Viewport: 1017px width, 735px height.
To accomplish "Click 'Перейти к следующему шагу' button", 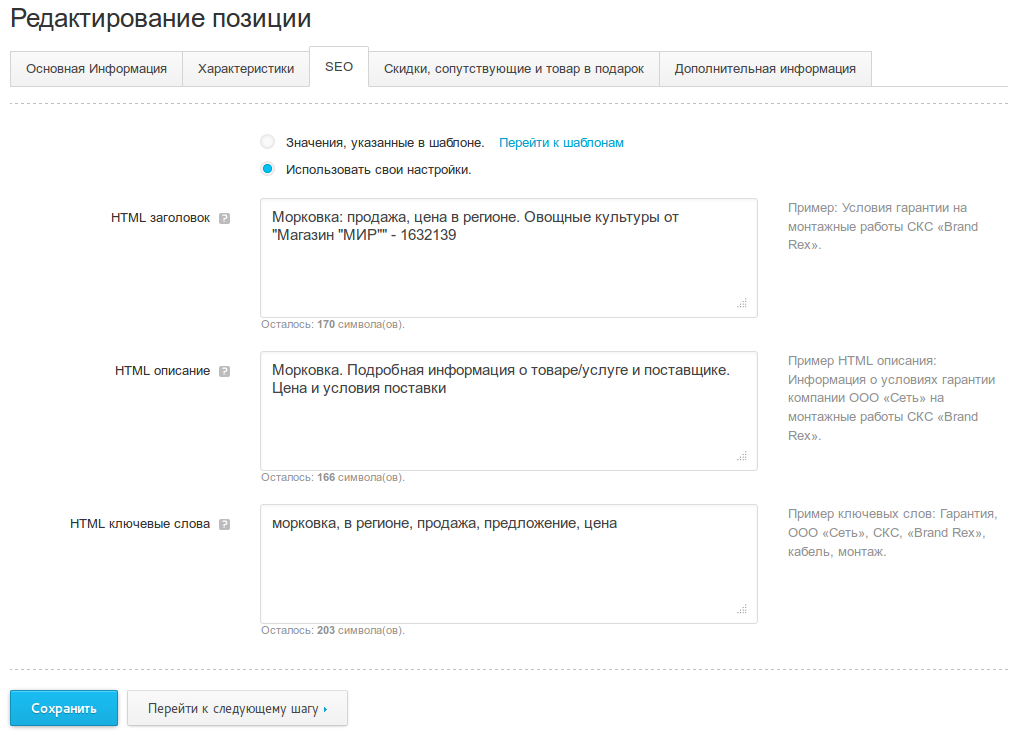I will (x=237, y=708).
